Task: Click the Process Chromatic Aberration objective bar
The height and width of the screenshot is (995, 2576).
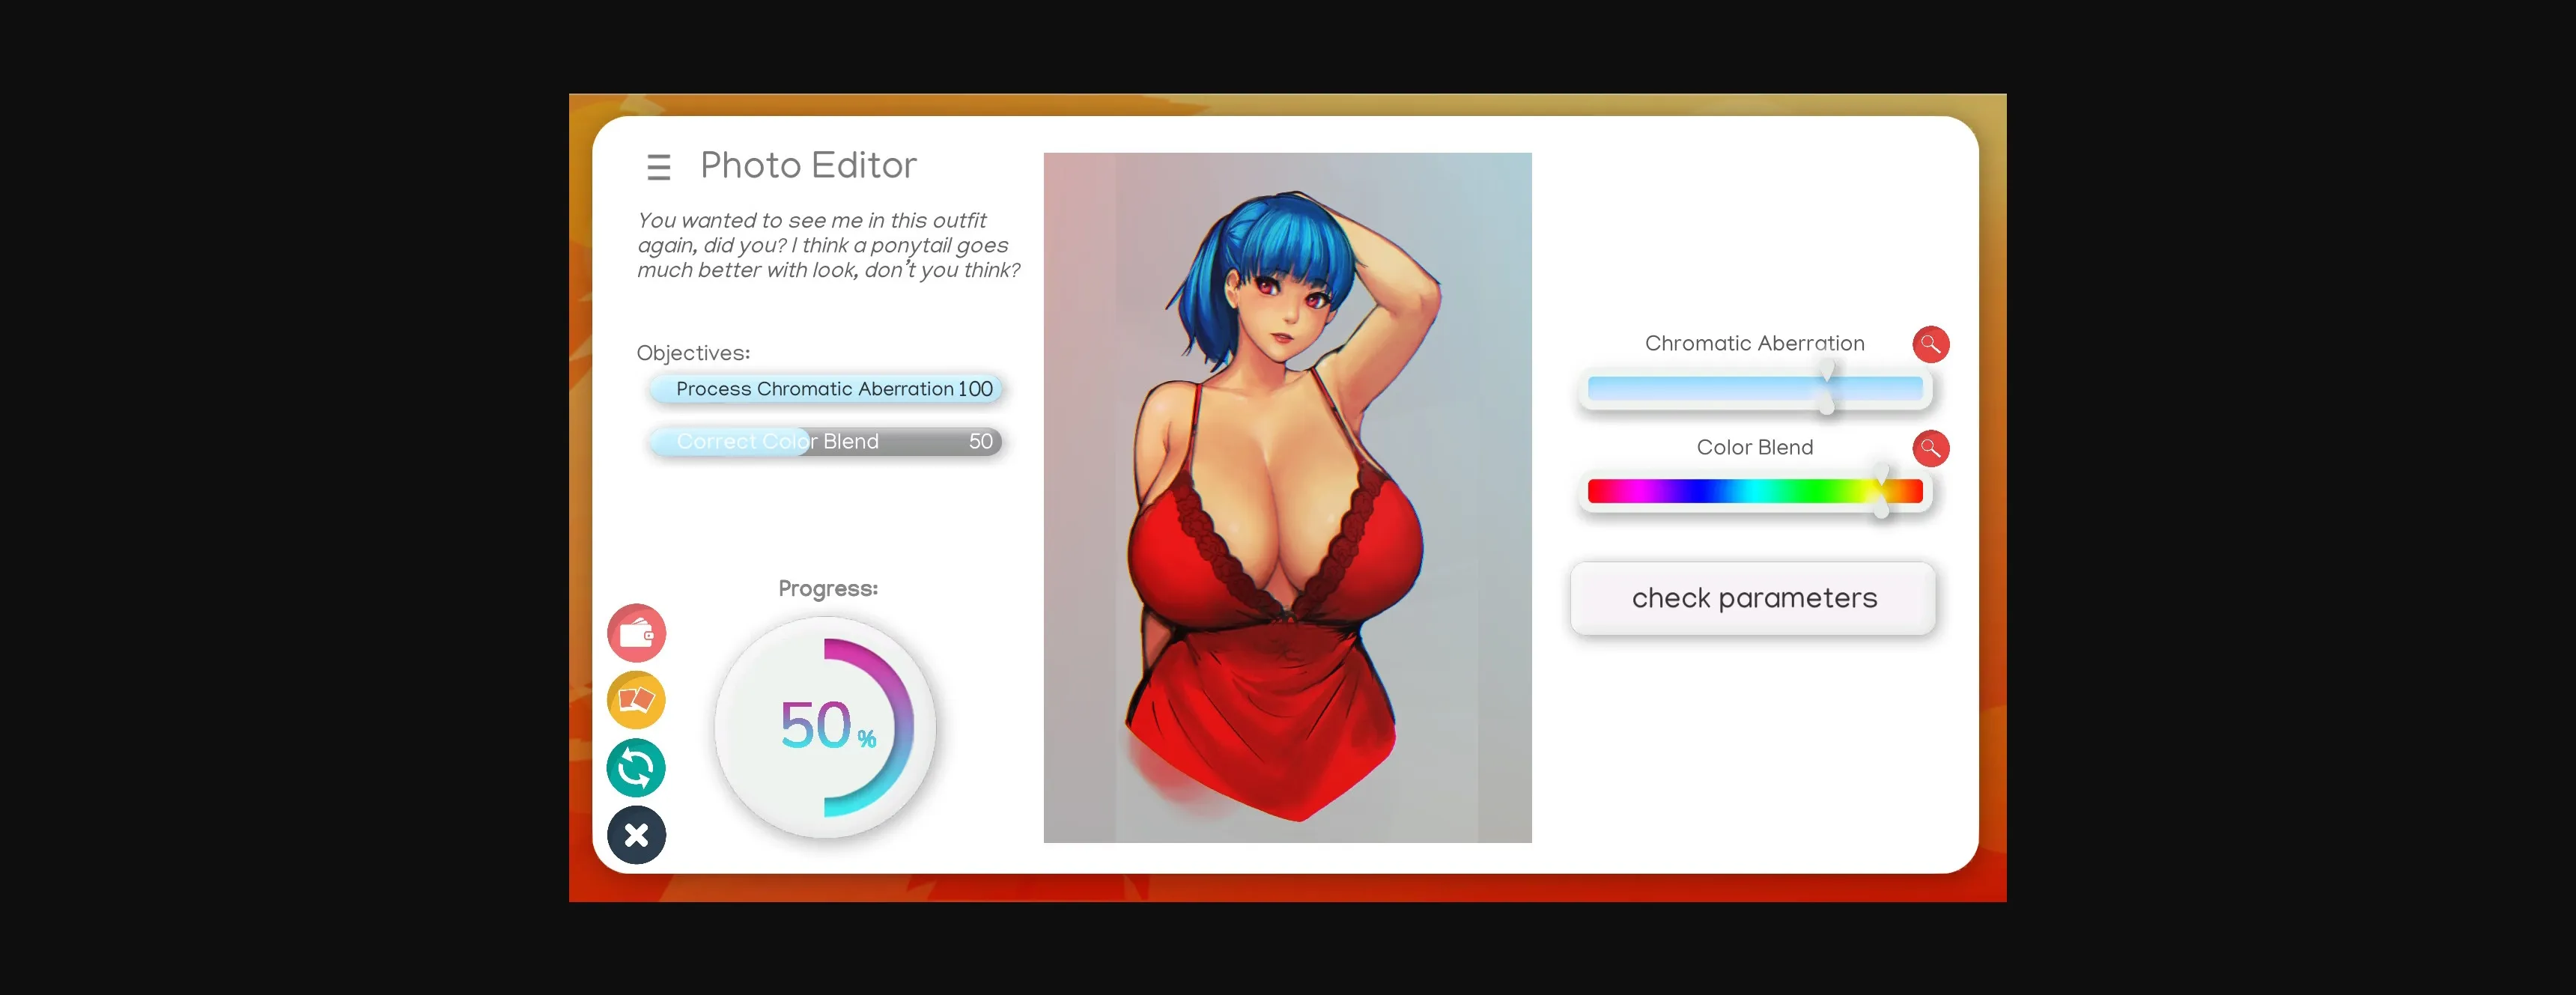Action: click(x=826, y=389)
